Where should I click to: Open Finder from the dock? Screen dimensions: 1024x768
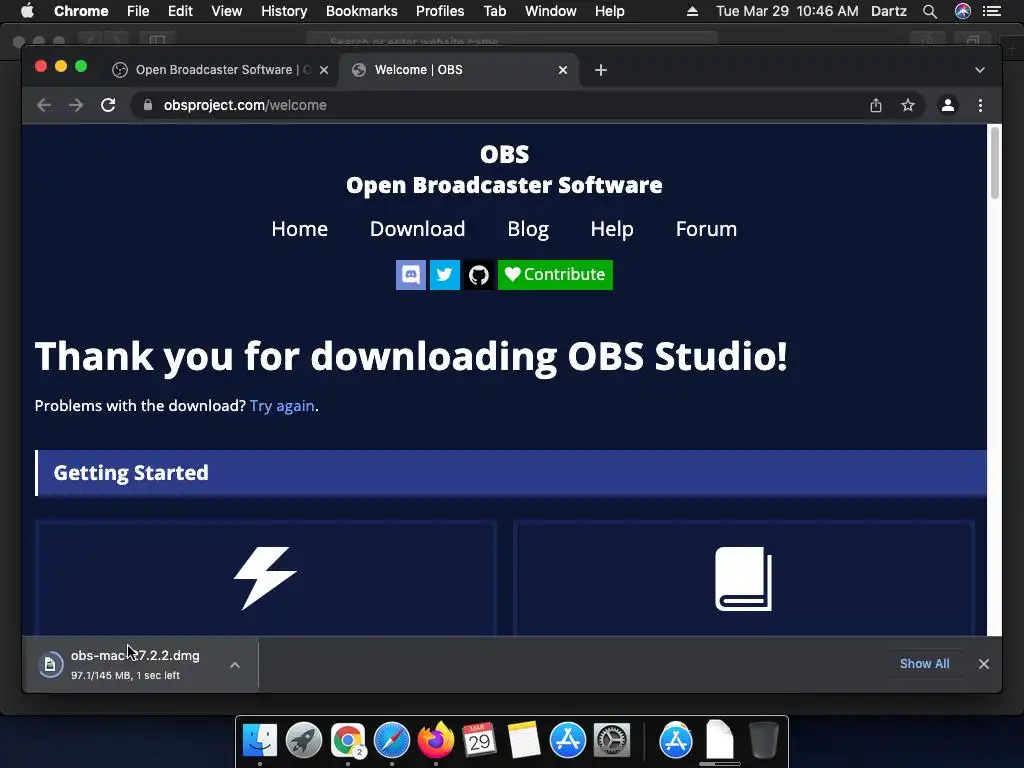(260, 741)
